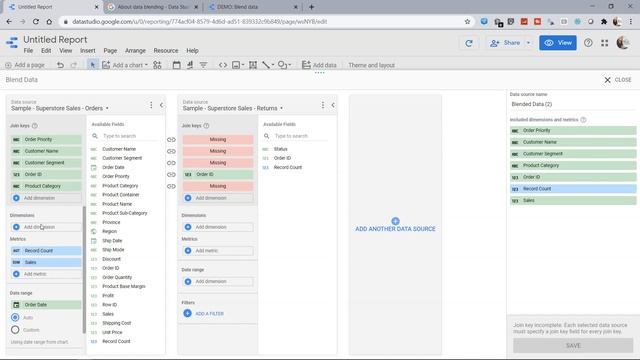Refresh data with the refresh icon
Screen dimensions: 640x360
click(x=469, y=43)
